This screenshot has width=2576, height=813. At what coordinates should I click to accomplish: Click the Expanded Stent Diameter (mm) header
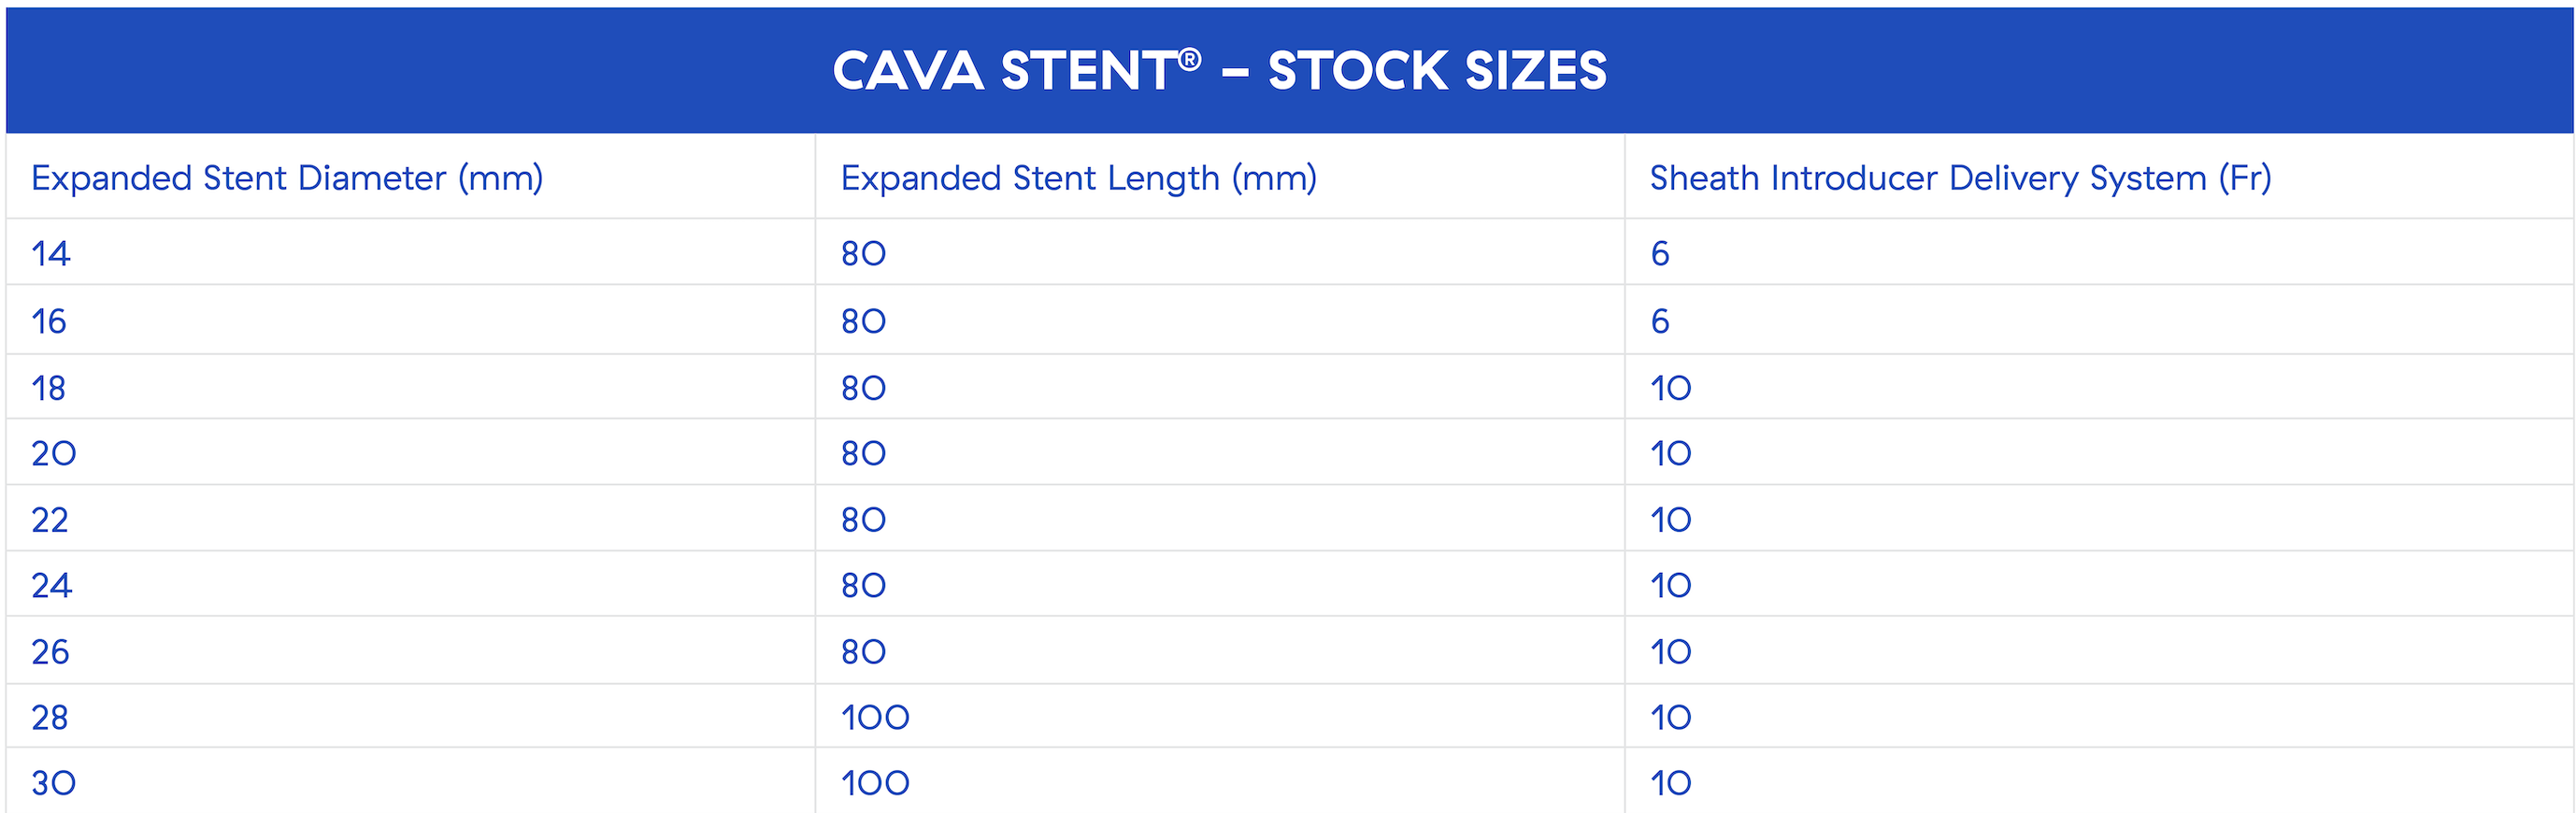tap(287, 178)
